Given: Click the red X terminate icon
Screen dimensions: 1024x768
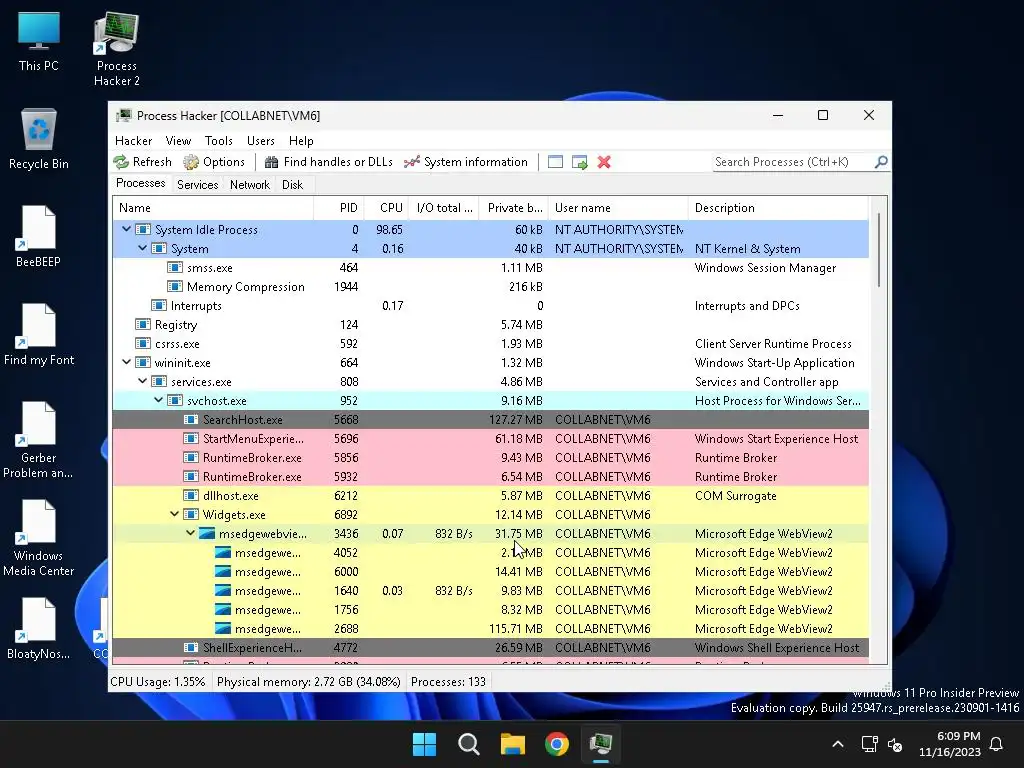Looking at the screenshot, I should 604,162.
